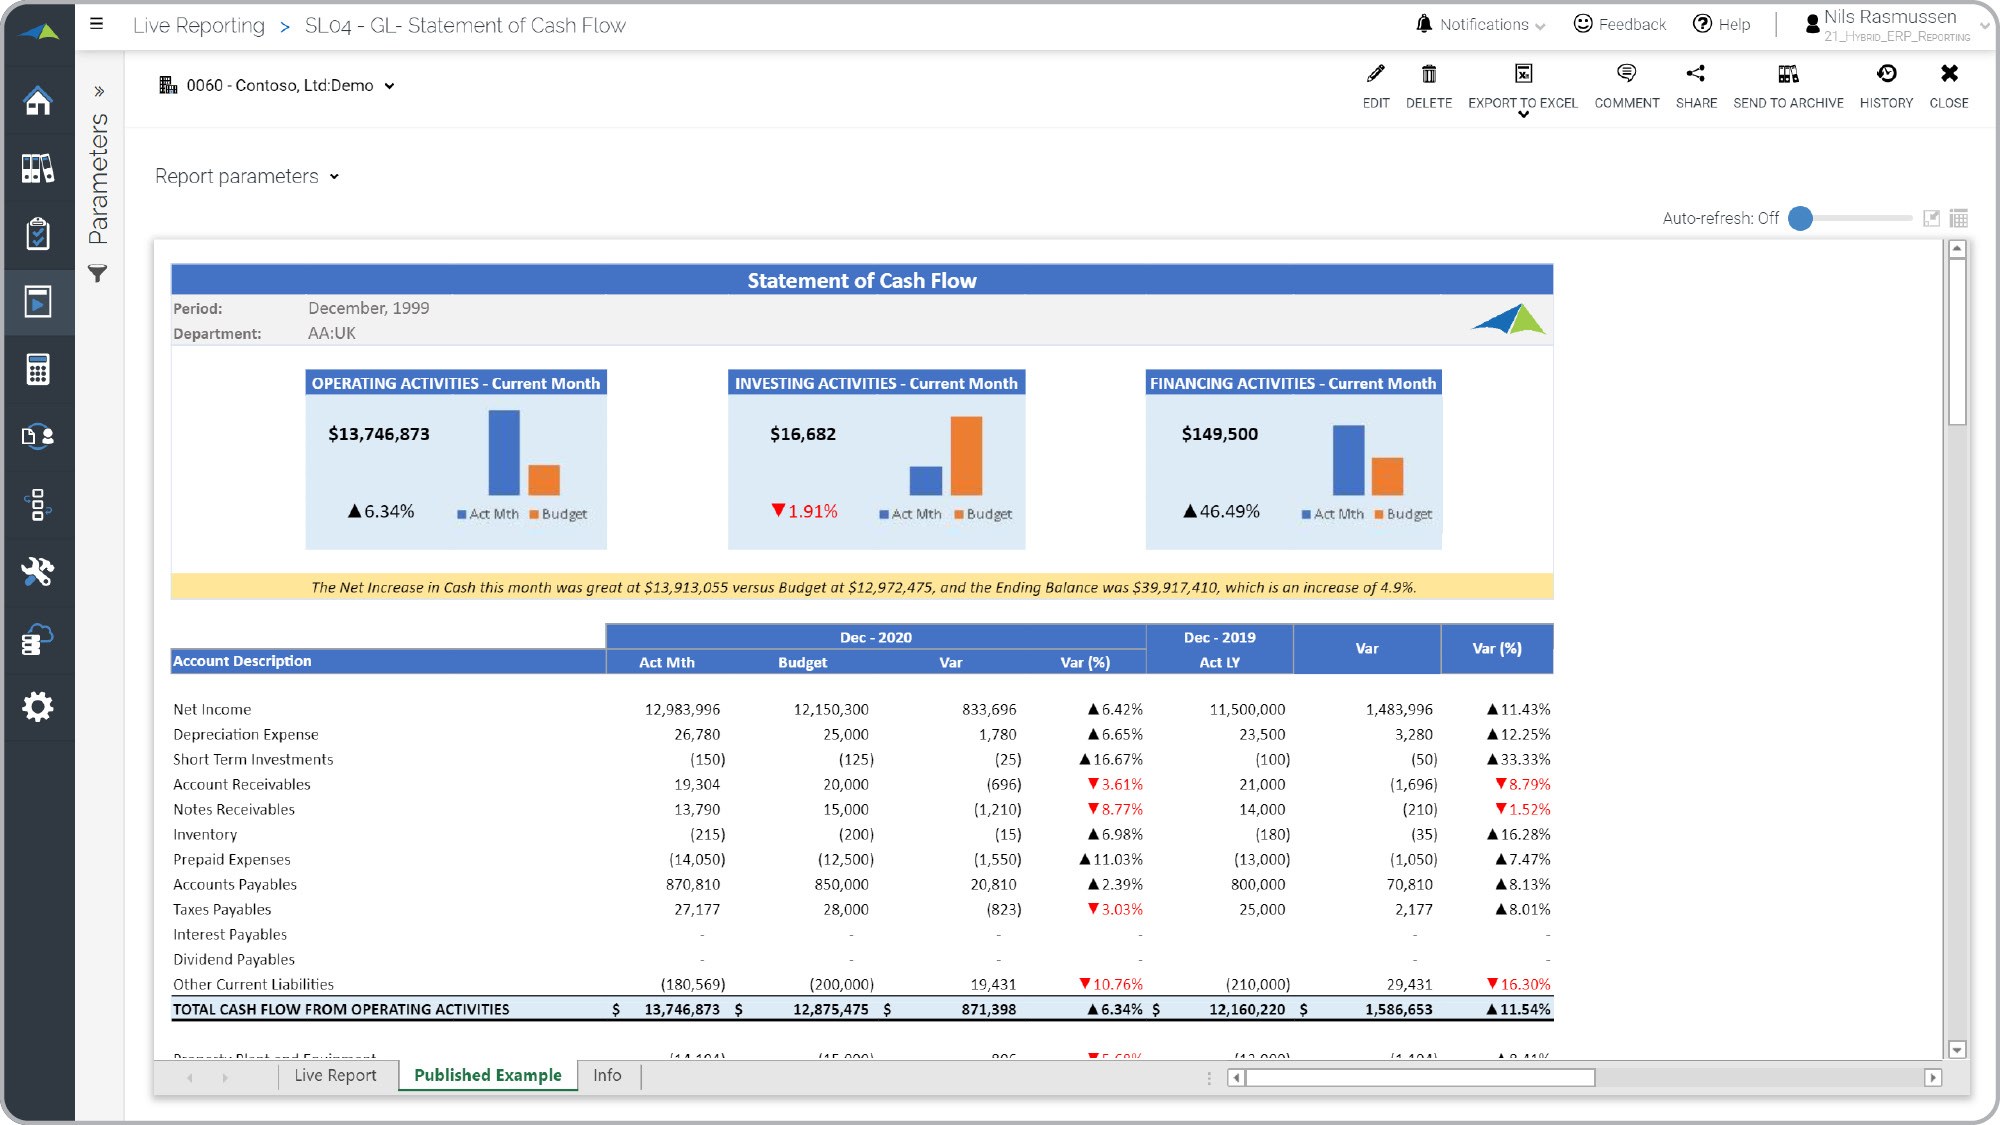Open the Info tab

point(606,1075)
